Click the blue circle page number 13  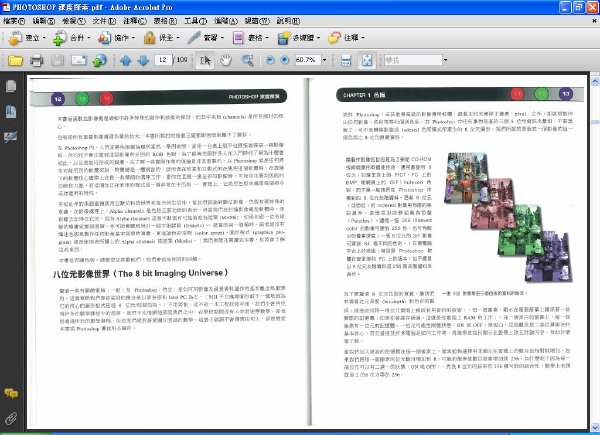click(x=566, y=94)
